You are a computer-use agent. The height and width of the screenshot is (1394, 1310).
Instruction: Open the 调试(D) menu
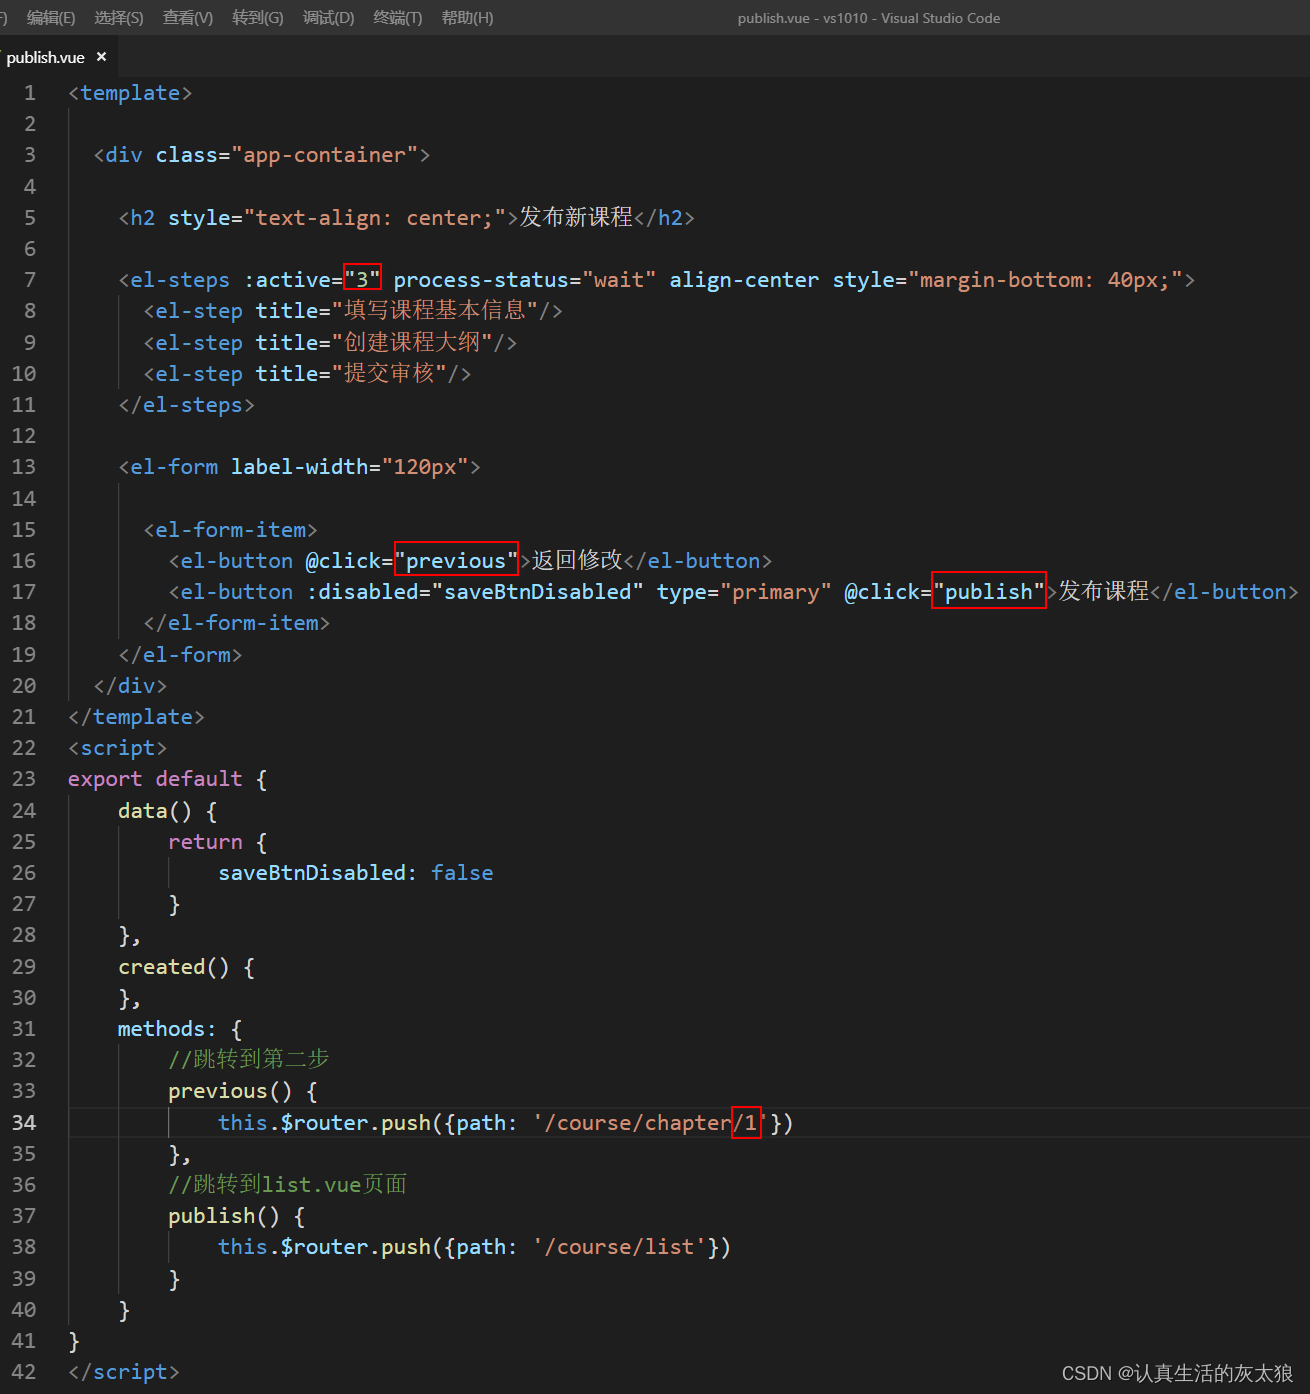click(328, 18)
